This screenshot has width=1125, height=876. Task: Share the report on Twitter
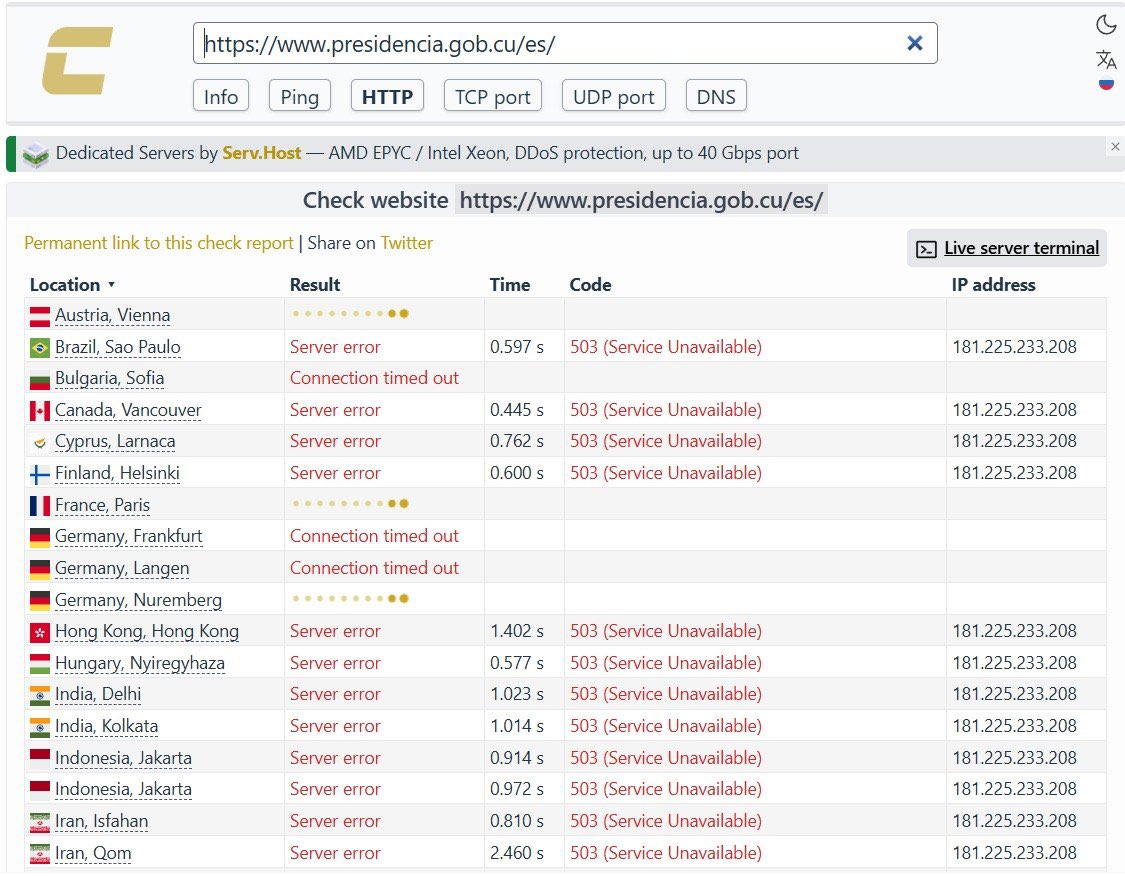click(407, 243)
